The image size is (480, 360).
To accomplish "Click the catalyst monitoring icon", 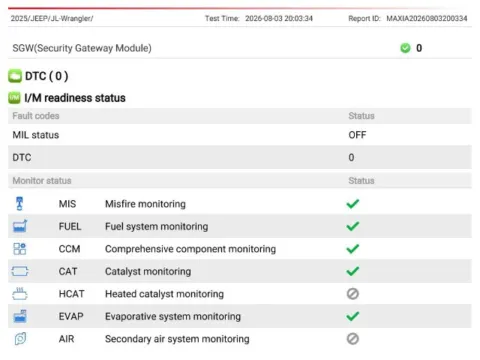I will (x=20, y=271).
